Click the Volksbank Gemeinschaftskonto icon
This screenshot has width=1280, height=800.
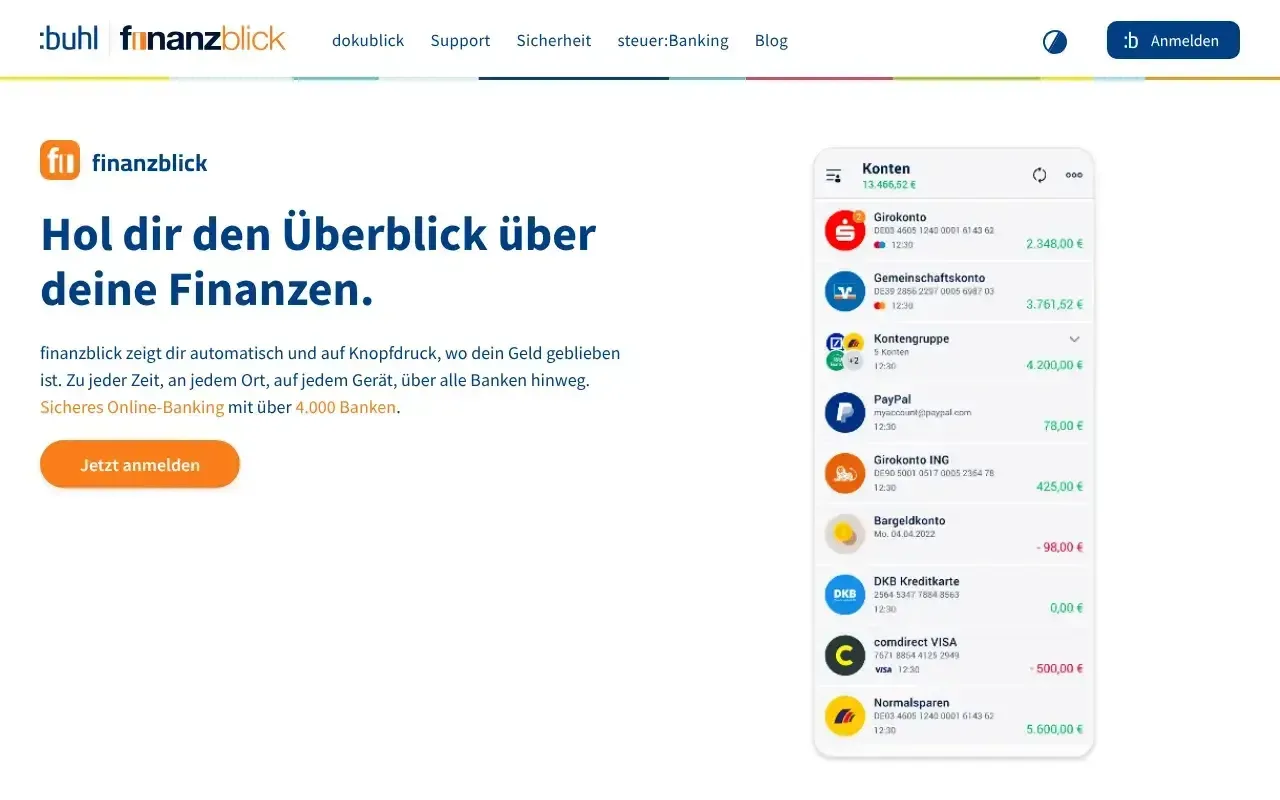click(844, 289)
